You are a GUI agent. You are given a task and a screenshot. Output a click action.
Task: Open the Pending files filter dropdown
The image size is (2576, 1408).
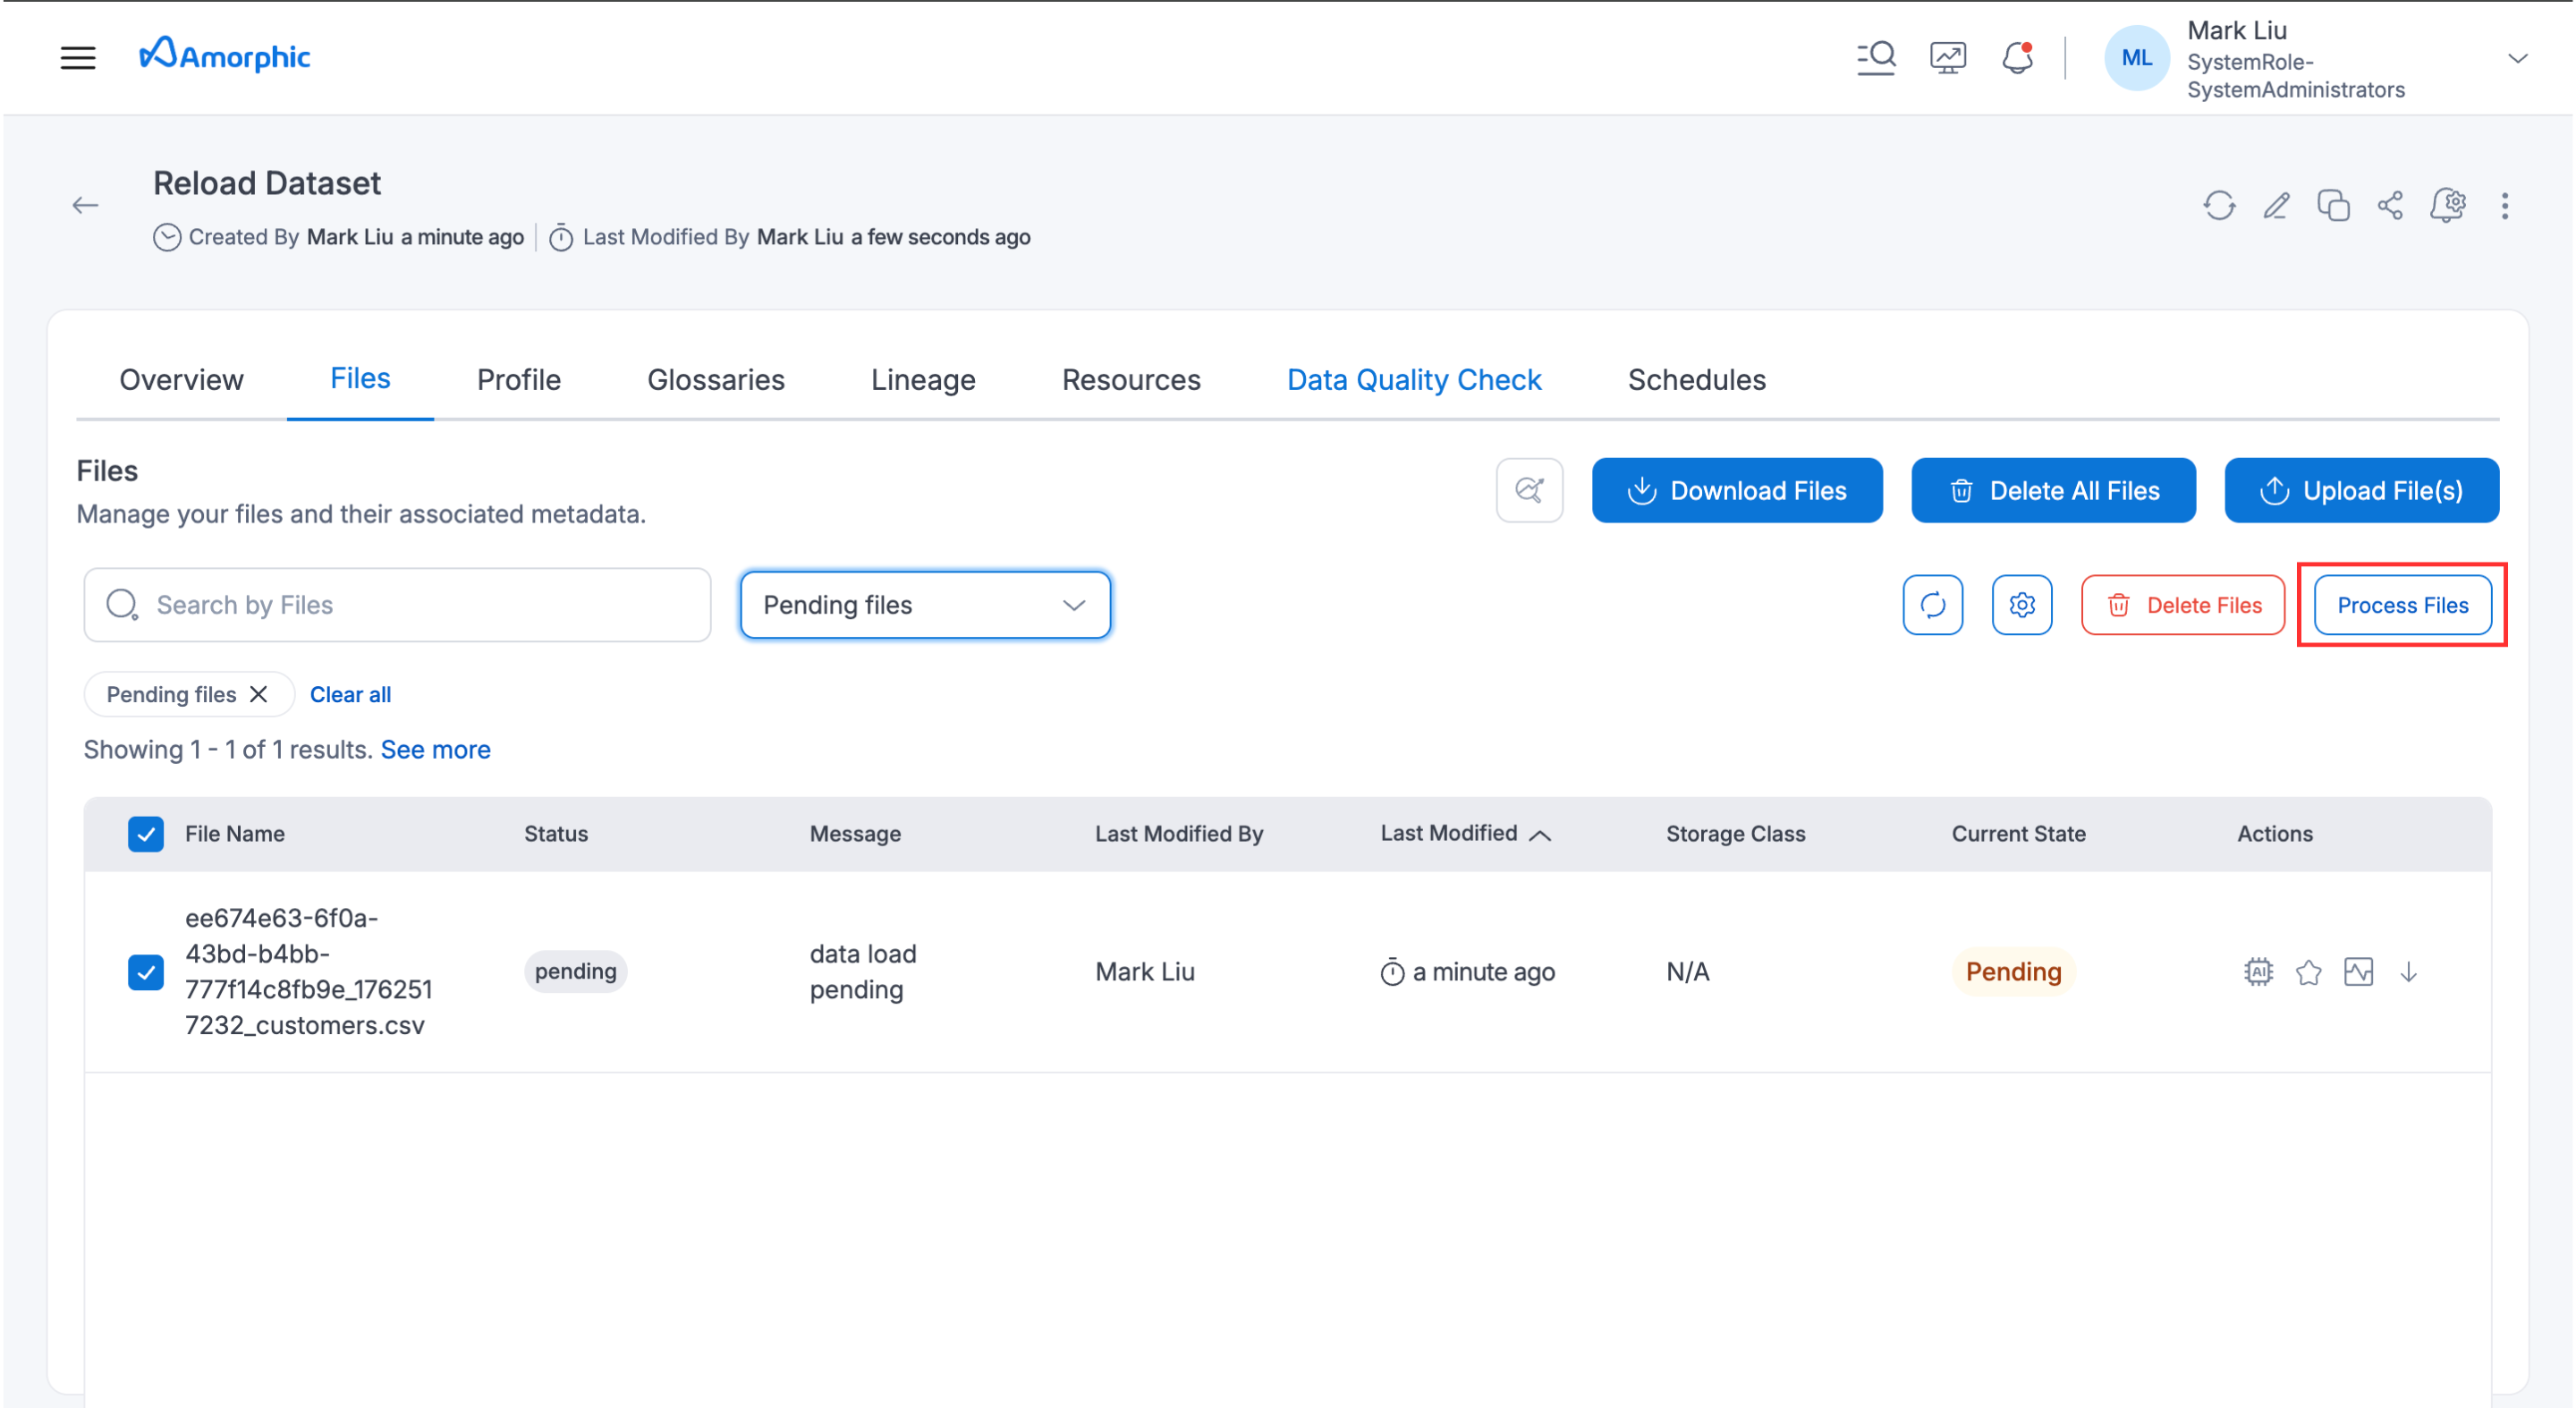pos(923,604)
